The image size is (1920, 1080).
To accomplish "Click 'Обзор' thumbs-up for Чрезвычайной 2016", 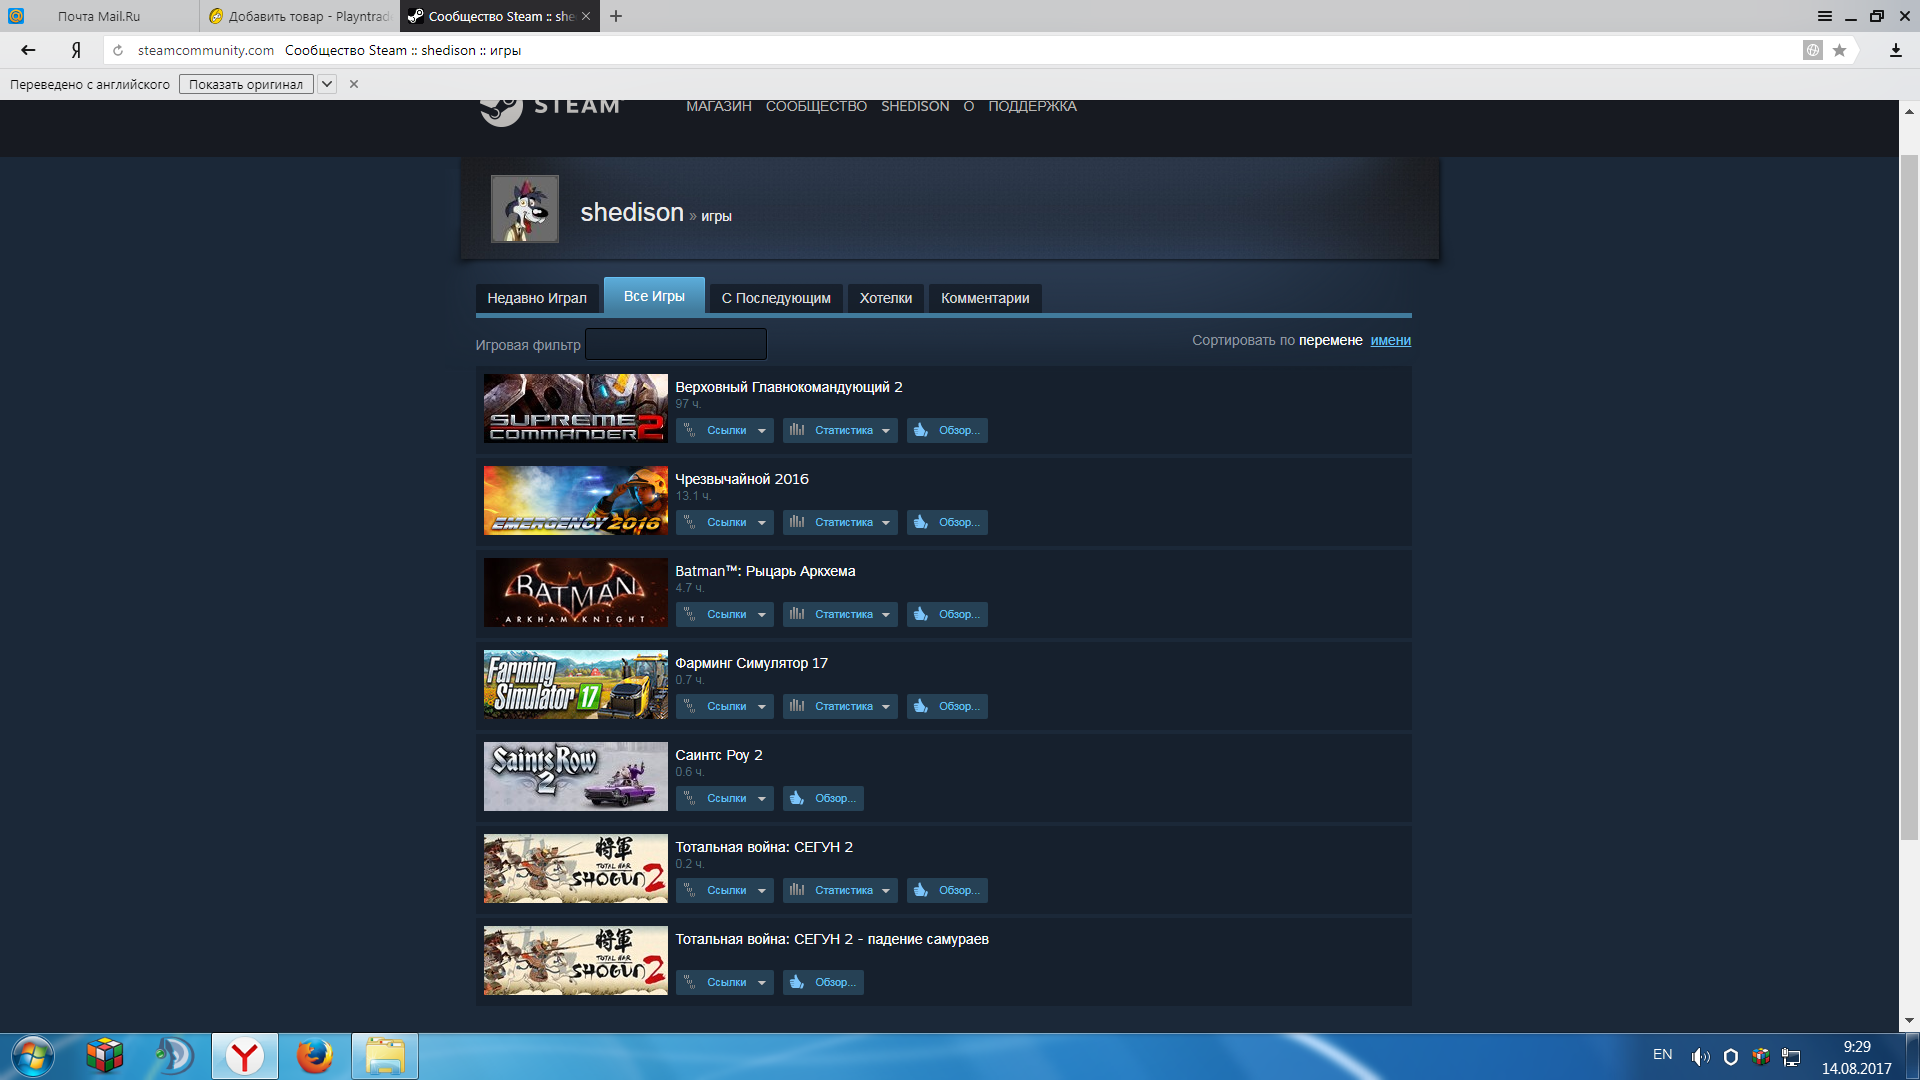I will pyautogui.click(x=947, y=522).
